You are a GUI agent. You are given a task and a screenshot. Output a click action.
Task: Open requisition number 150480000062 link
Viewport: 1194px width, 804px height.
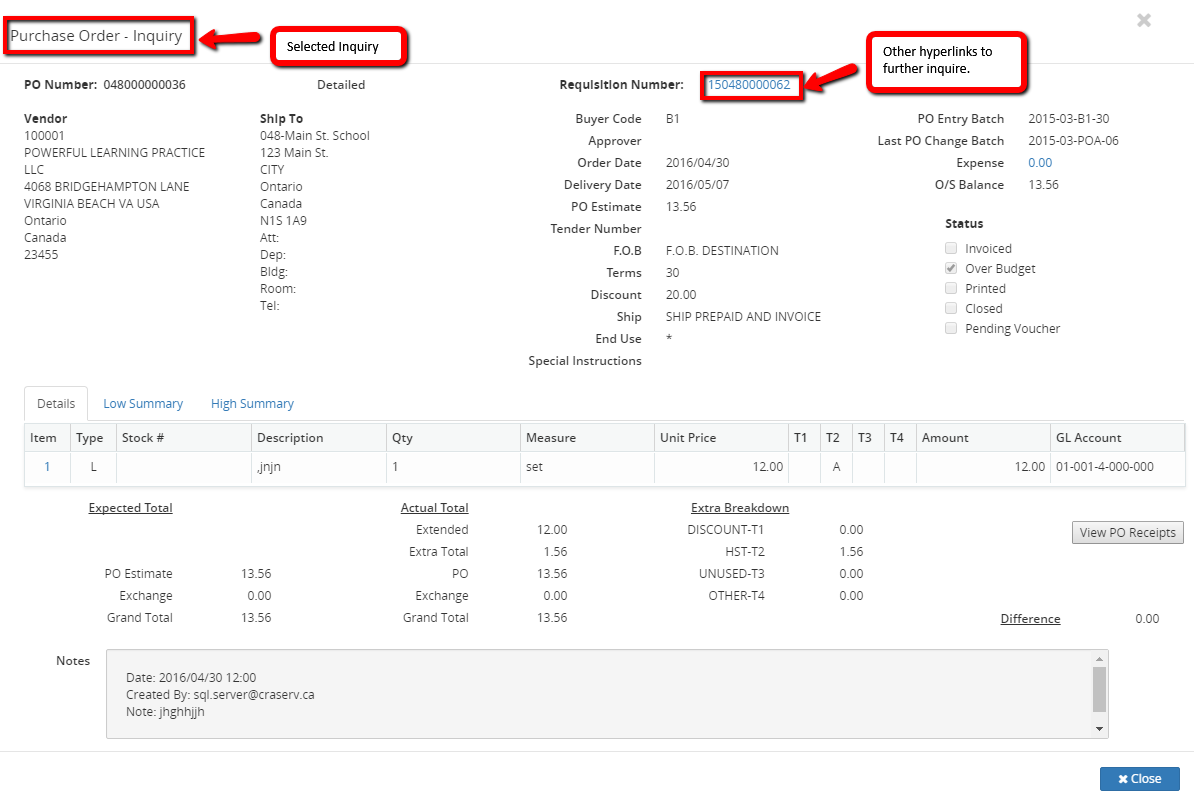pos(749,85)
